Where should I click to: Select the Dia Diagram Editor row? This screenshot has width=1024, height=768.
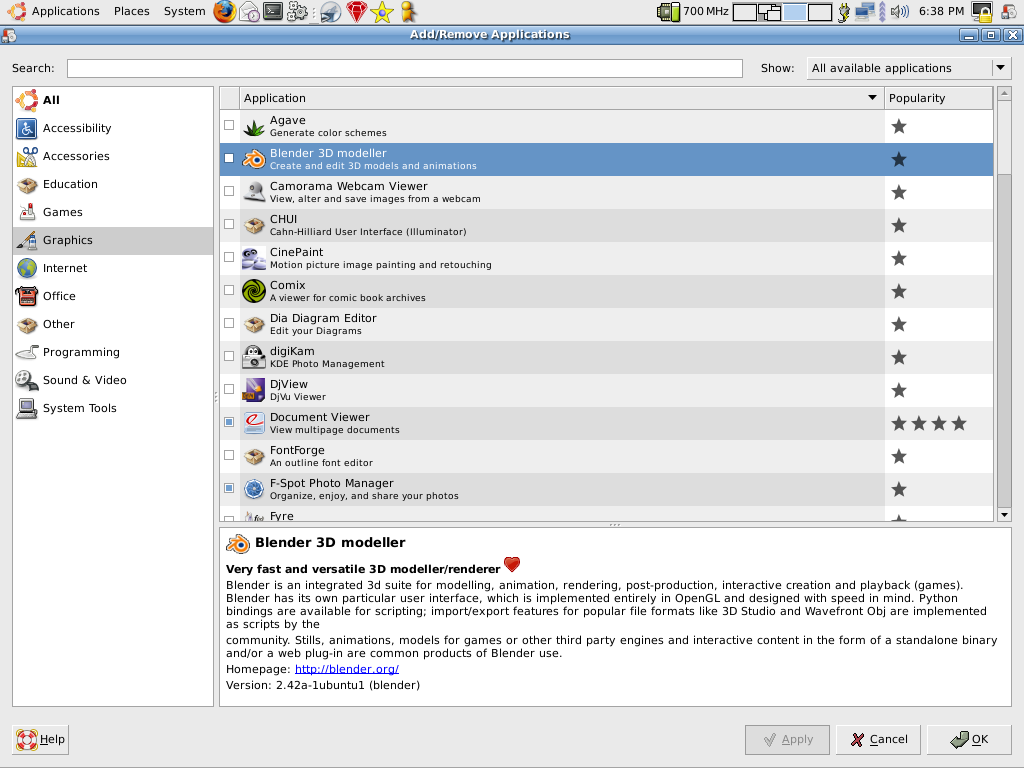[x=606, y=325]
